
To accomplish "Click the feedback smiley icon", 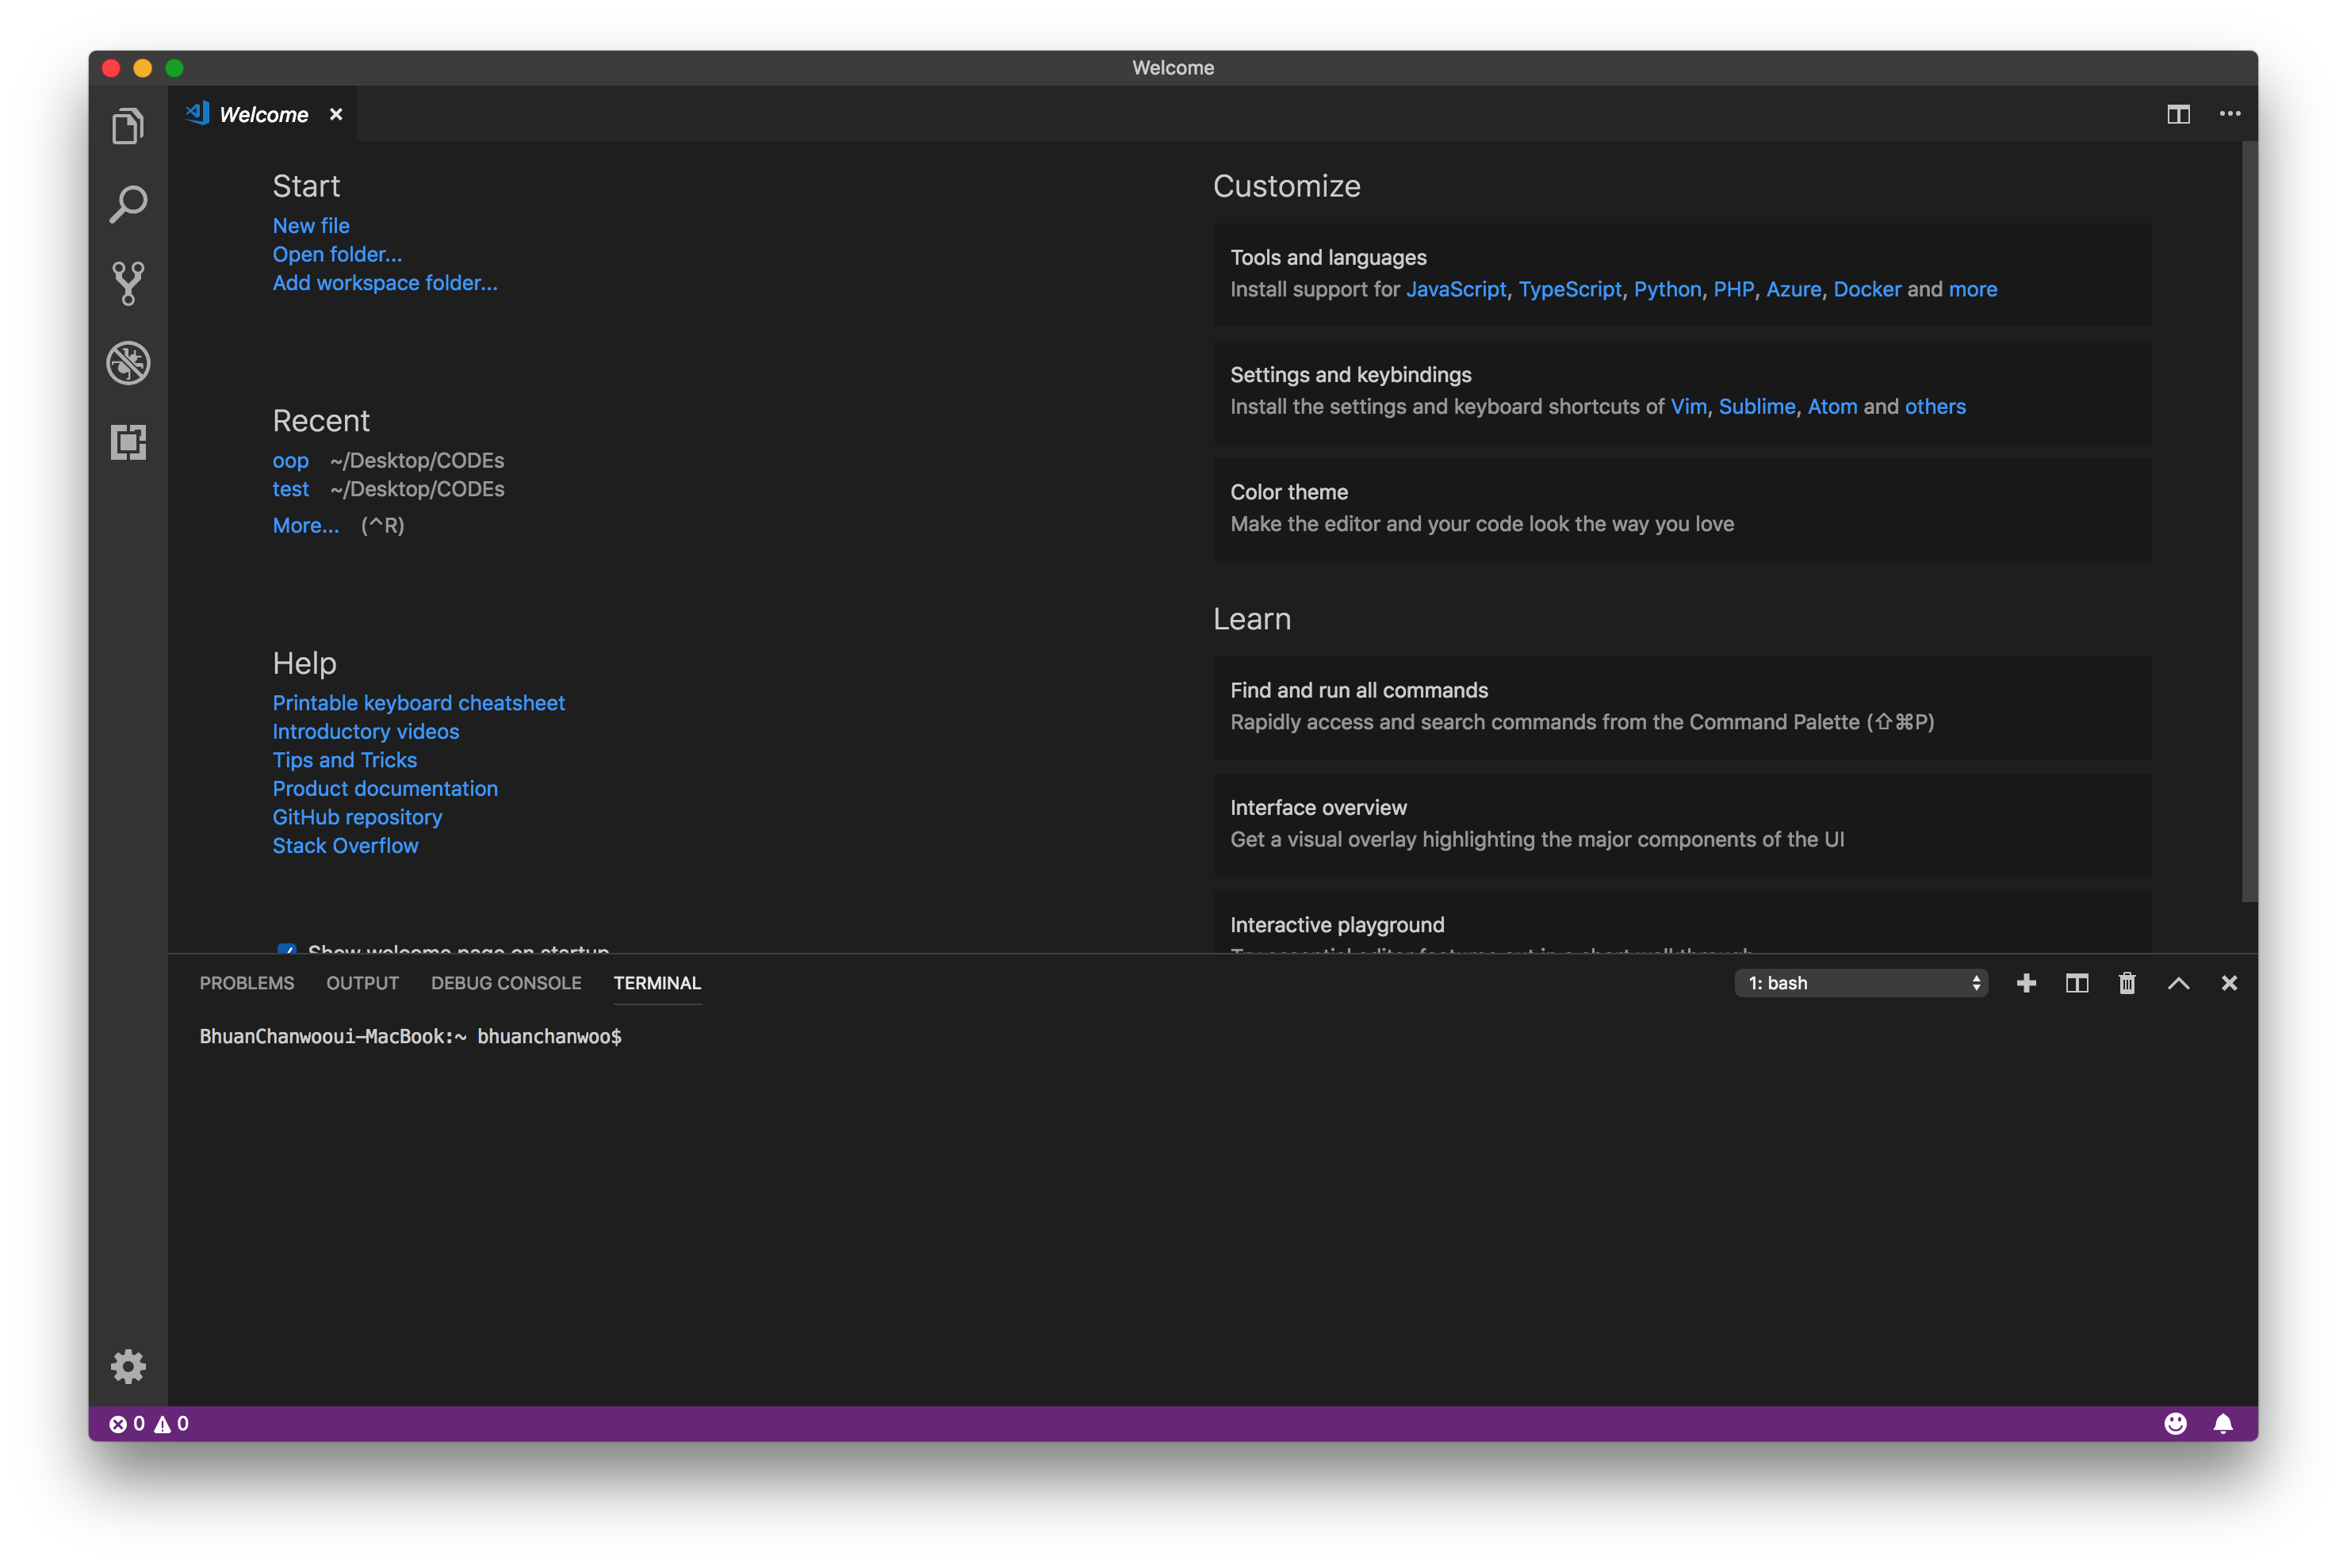I will coord(2175,1423).
